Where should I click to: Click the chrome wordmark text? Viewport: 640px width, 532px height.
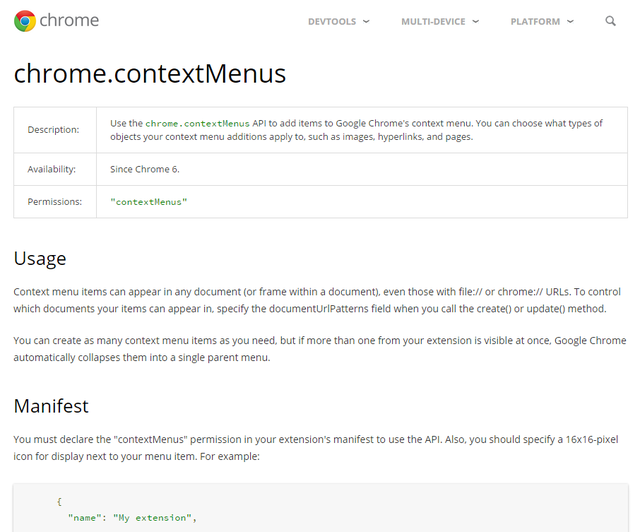pos(69,20)
